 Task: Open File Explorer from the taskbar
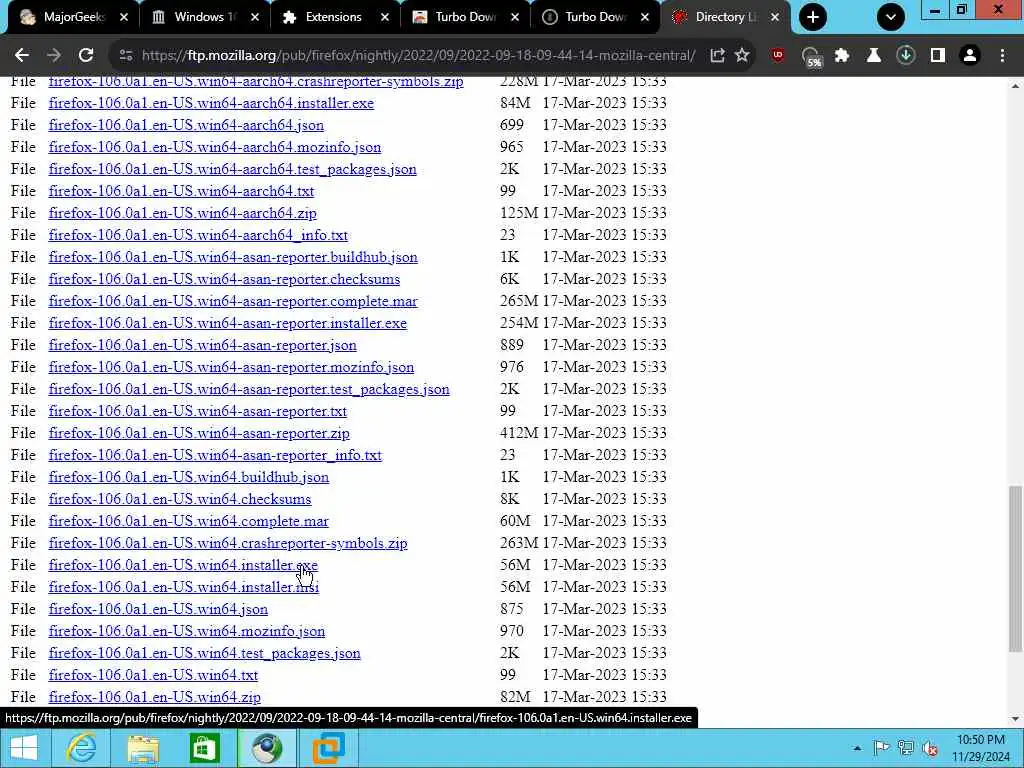[143, 748]
